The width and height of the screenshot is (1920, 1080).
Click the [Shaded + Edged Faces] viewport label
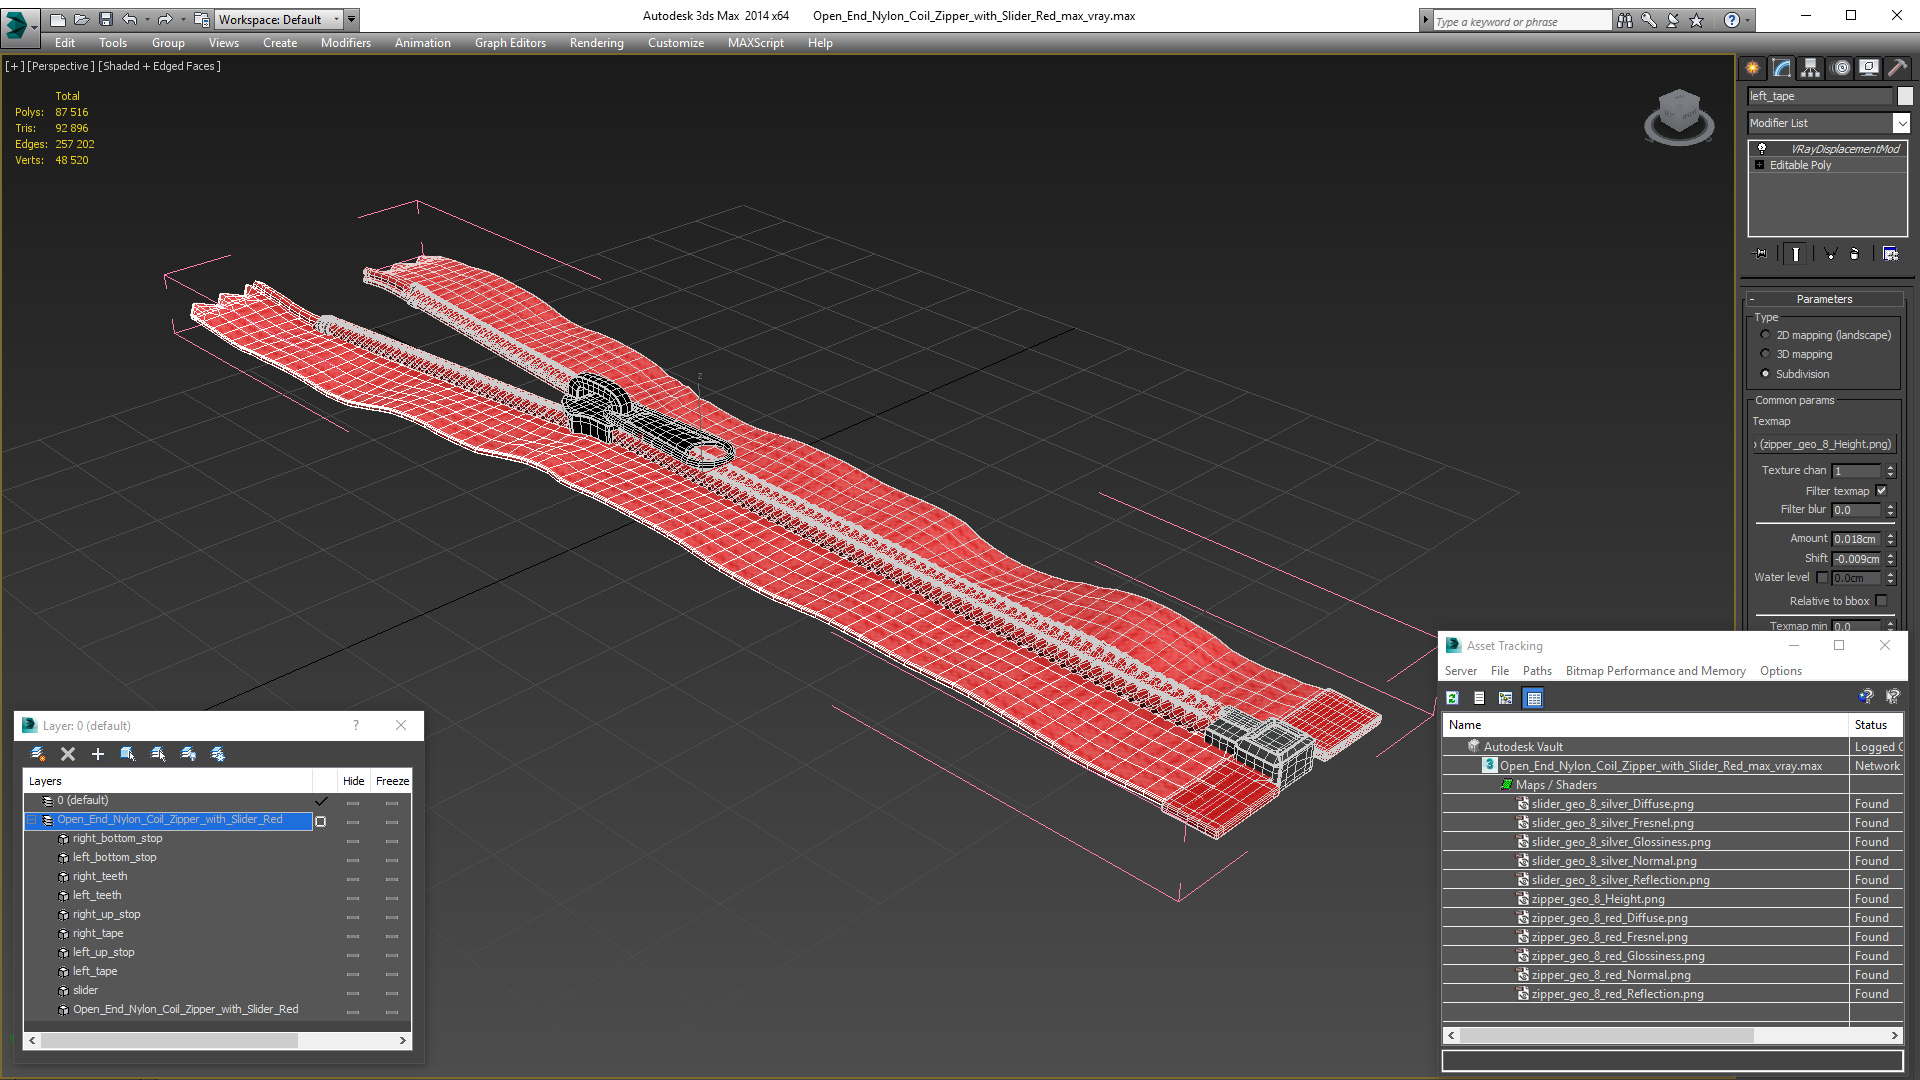pos(160,66)
